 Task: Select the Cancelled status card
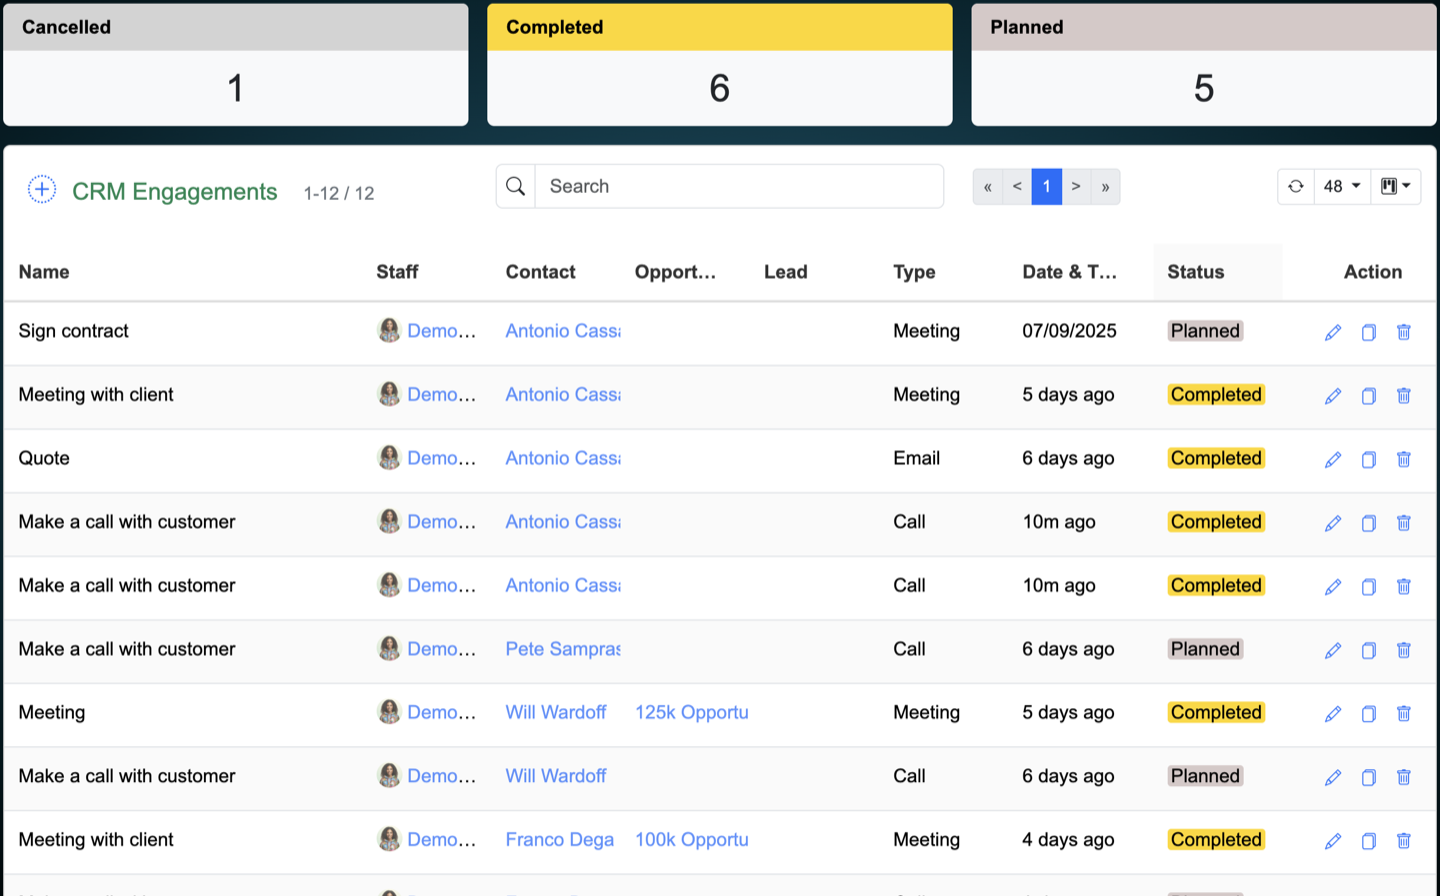(x=235, y=66)
